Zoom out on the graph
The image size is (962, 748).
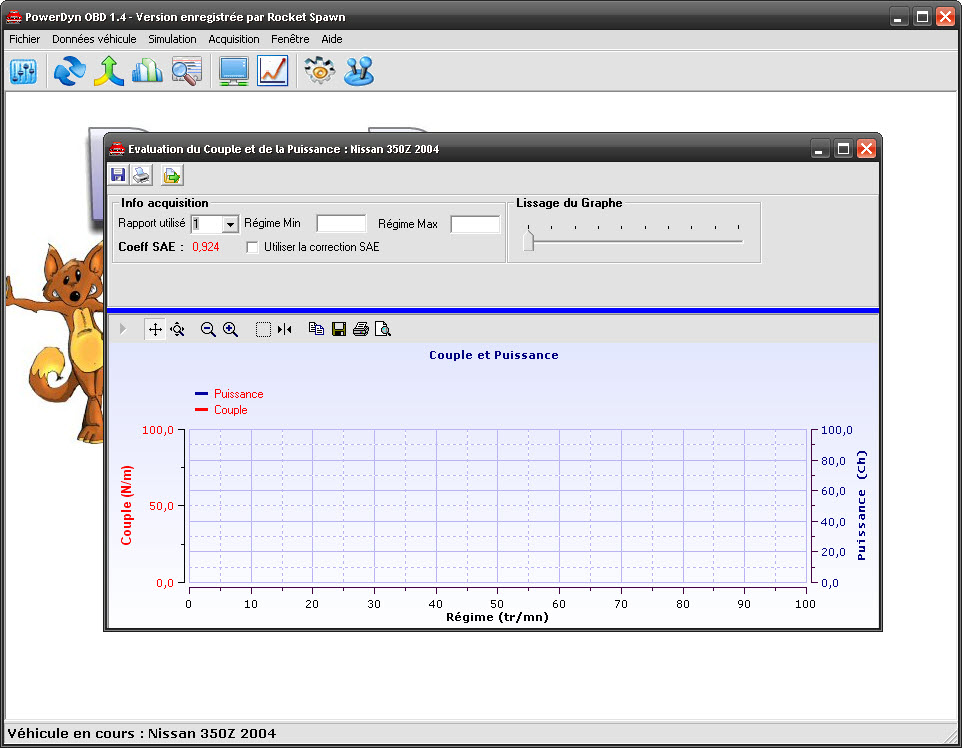point(208,329)
